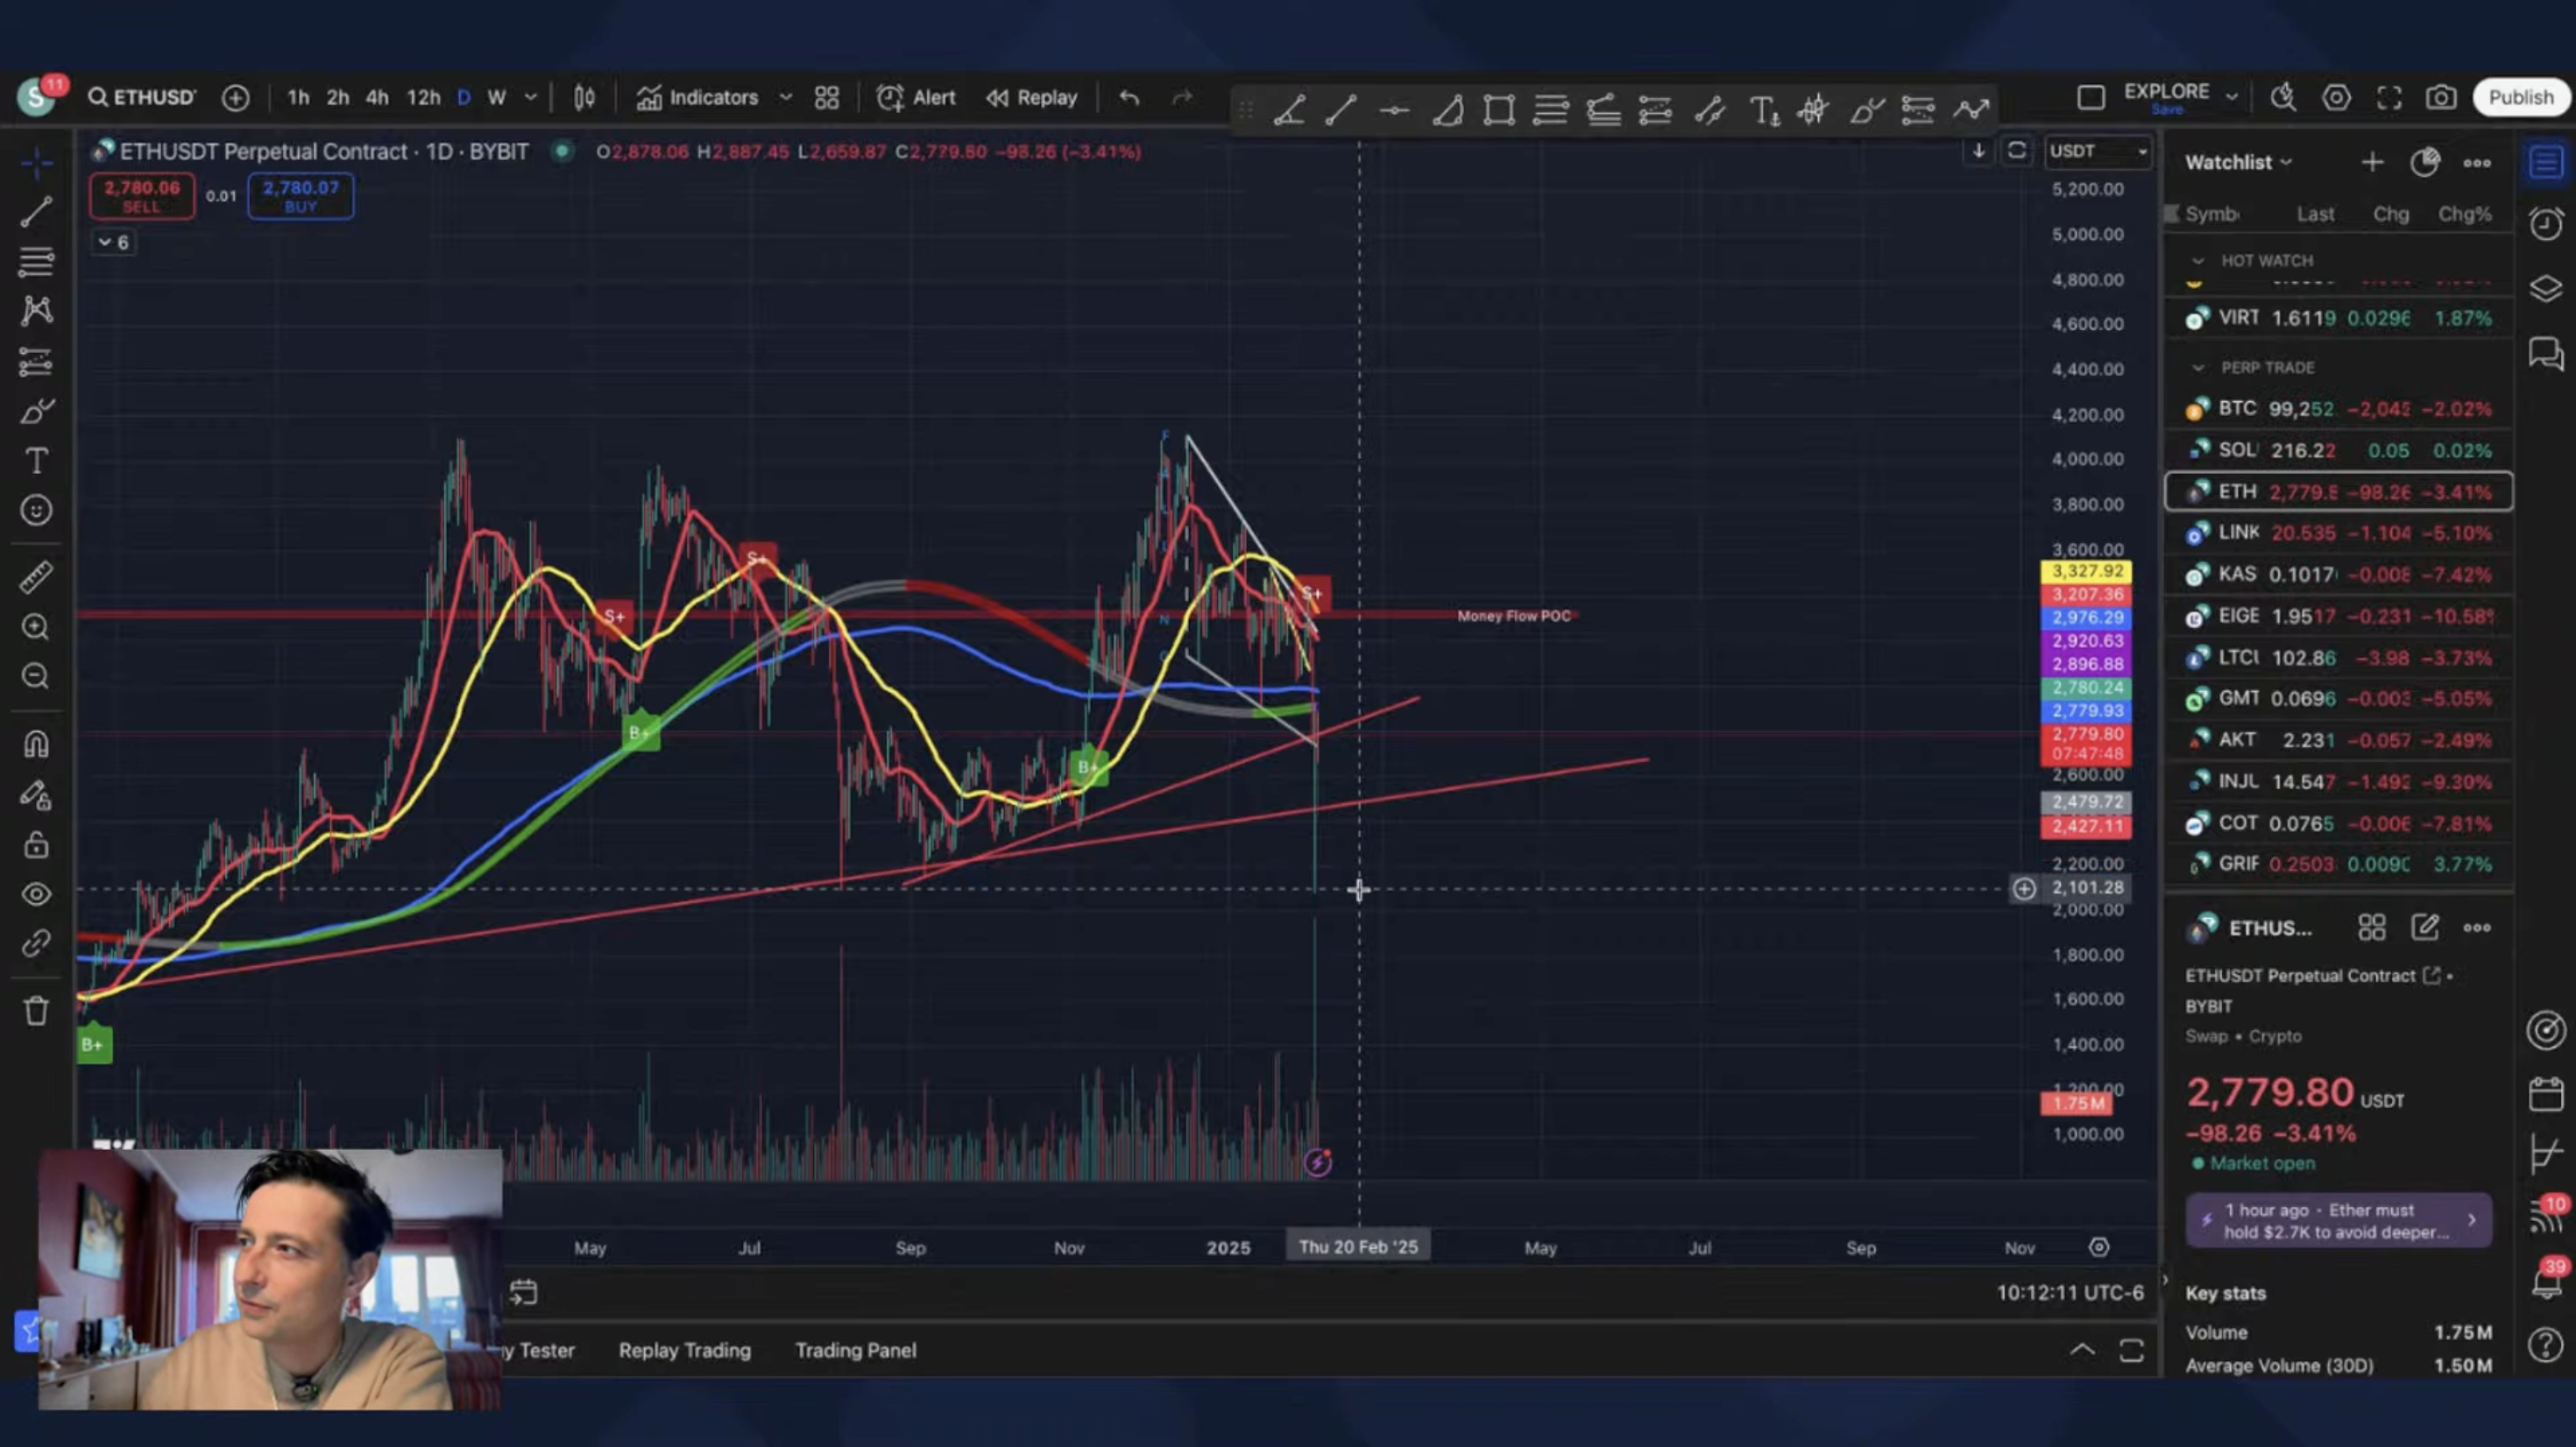
Task: Toggle stay in drawing mode pencil-lock
Action: click(x=36, y=795)
